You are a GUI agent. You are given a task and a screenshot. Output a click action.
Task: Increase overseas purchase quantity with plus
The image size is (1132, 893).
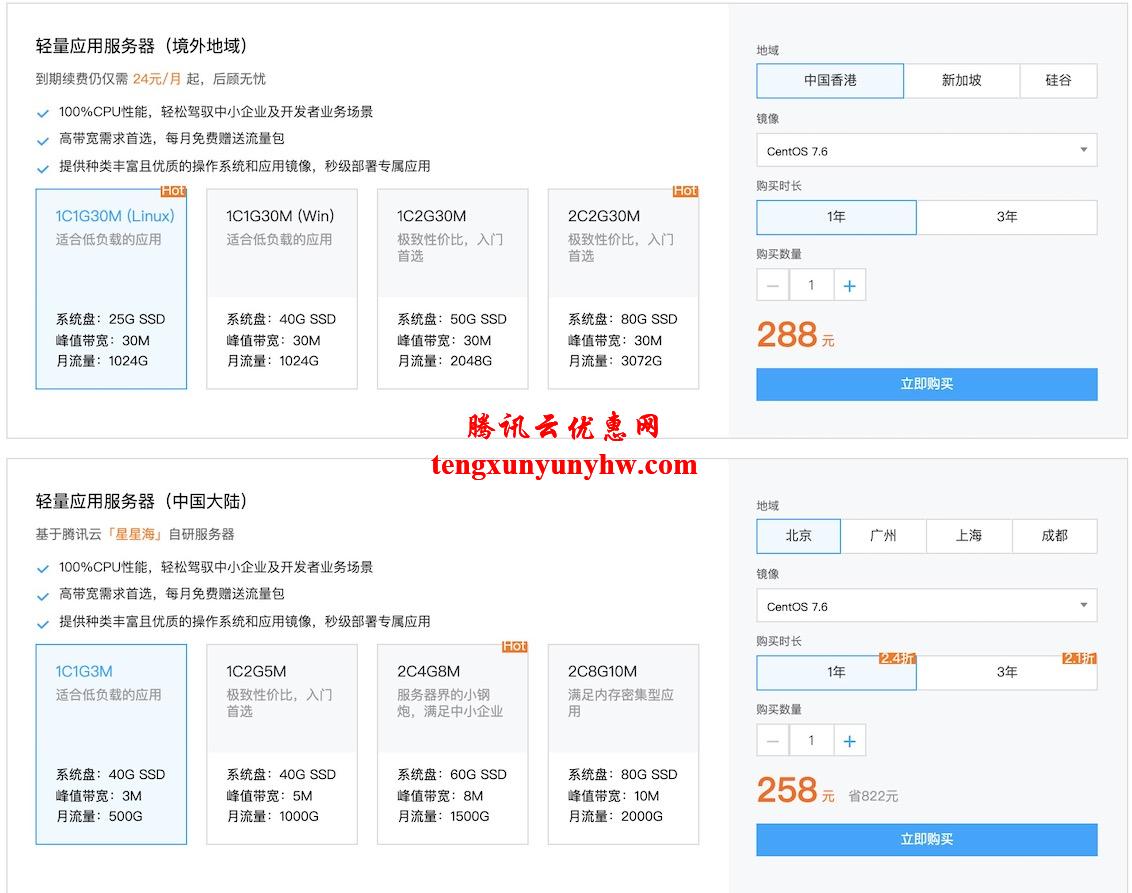(x=850, y=286)
